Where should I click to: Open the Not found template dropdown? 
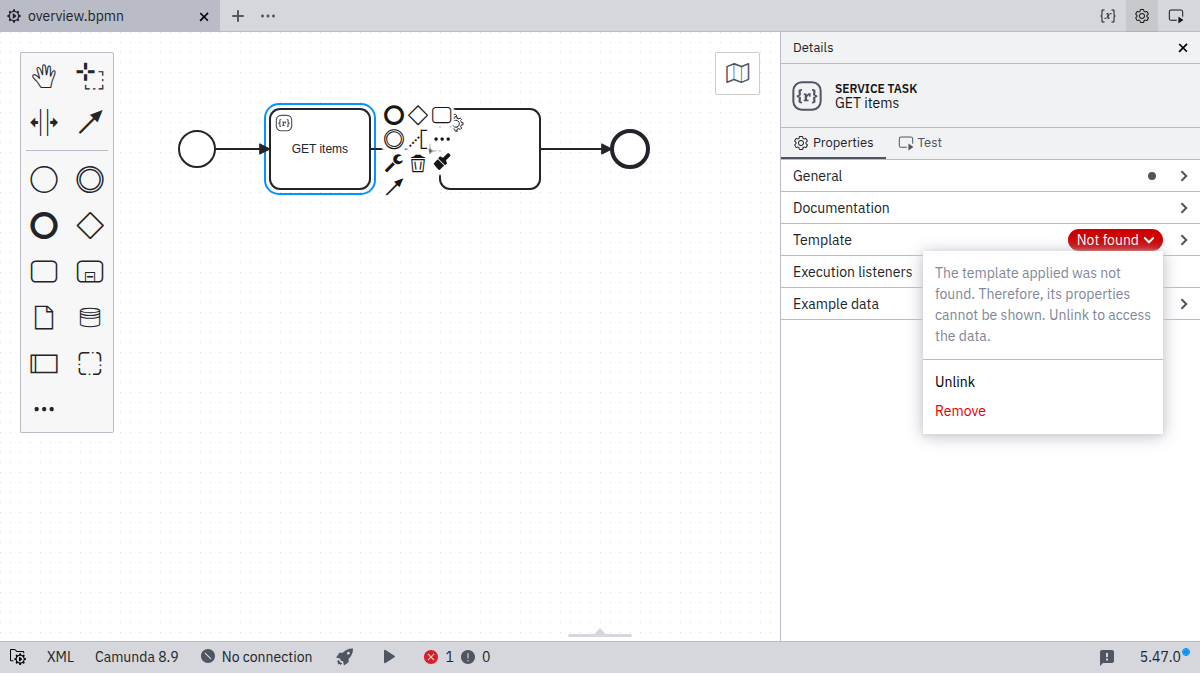[x=1115, y=240]
